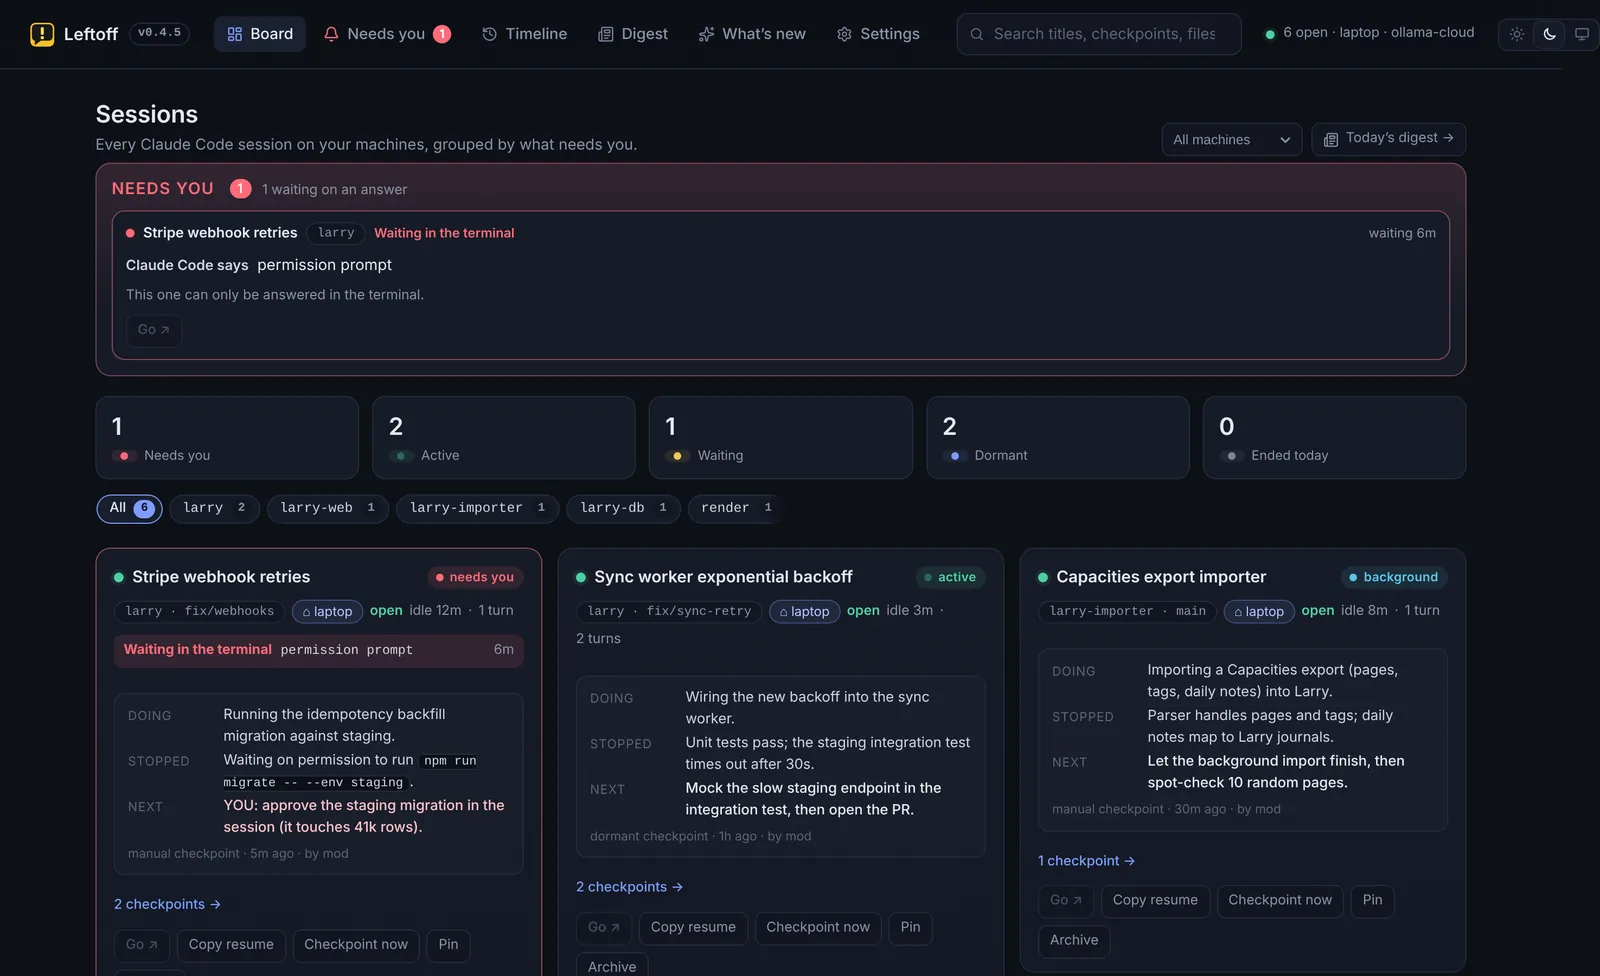Click Checkpoint now in Capacities importer card
This screenshot has width=1600, height=976.
[1280, 901]
